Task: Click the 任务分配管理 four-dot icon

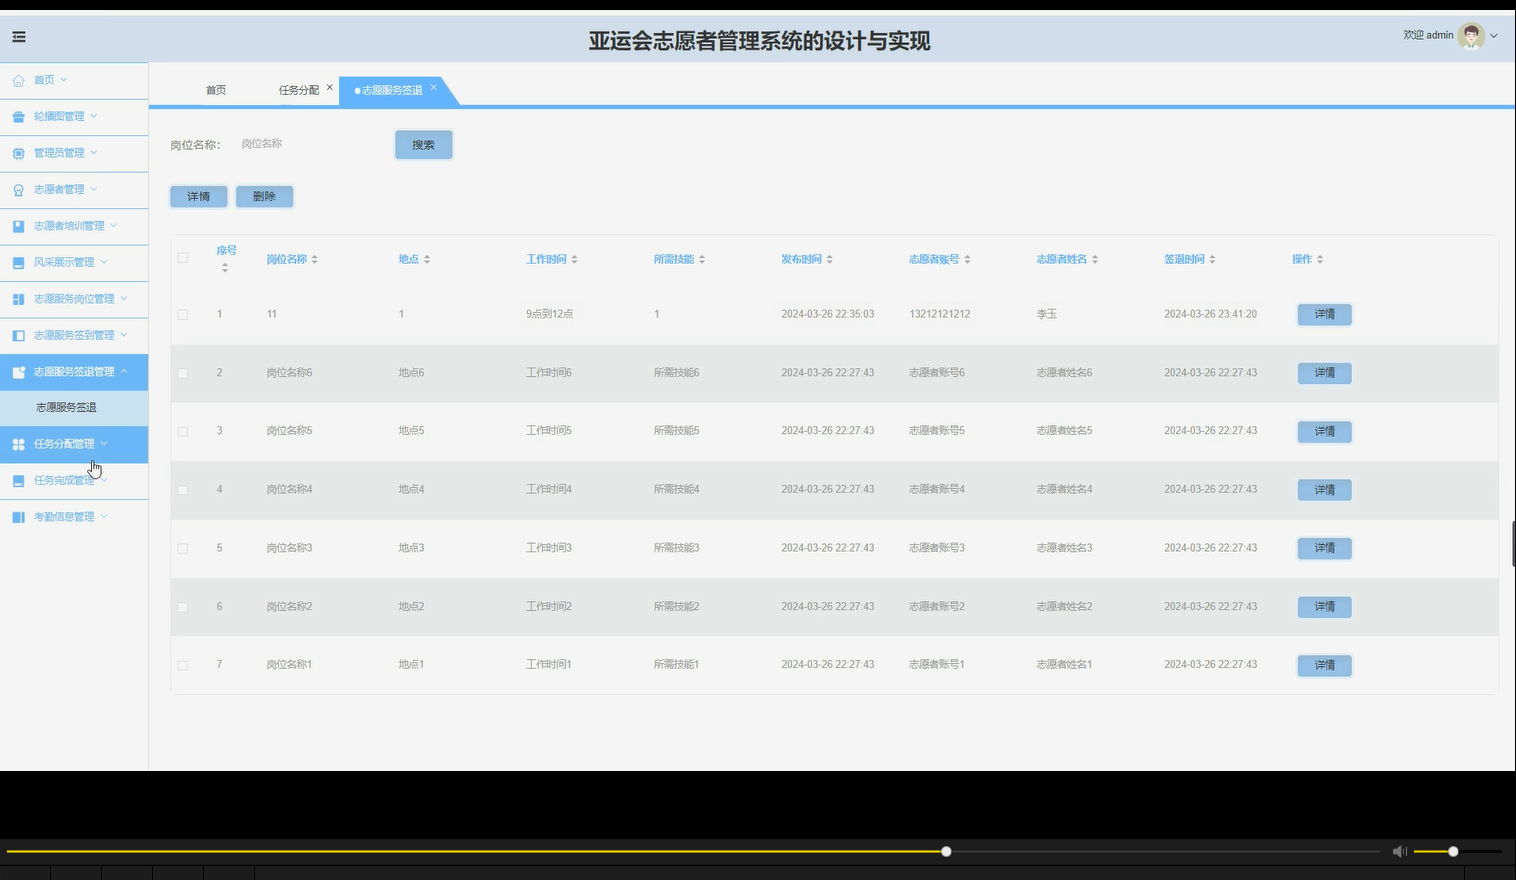Action: 18,444
